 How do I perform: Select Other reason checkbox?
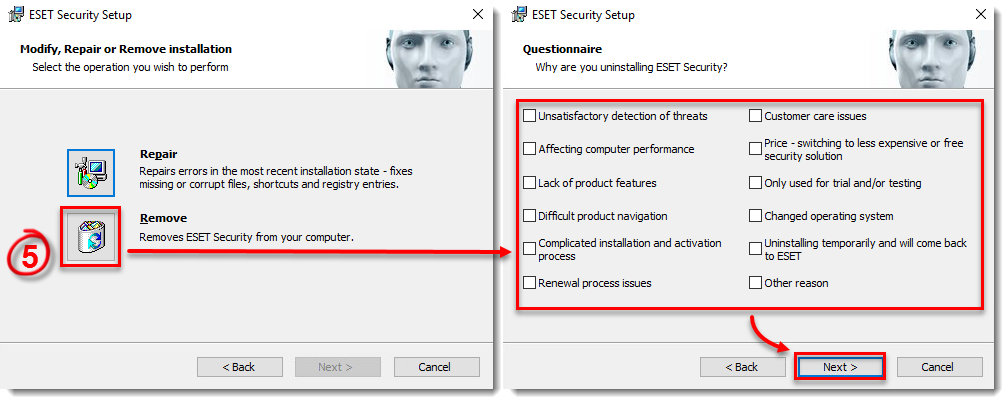pyautogui.click(x=755, y=282)
